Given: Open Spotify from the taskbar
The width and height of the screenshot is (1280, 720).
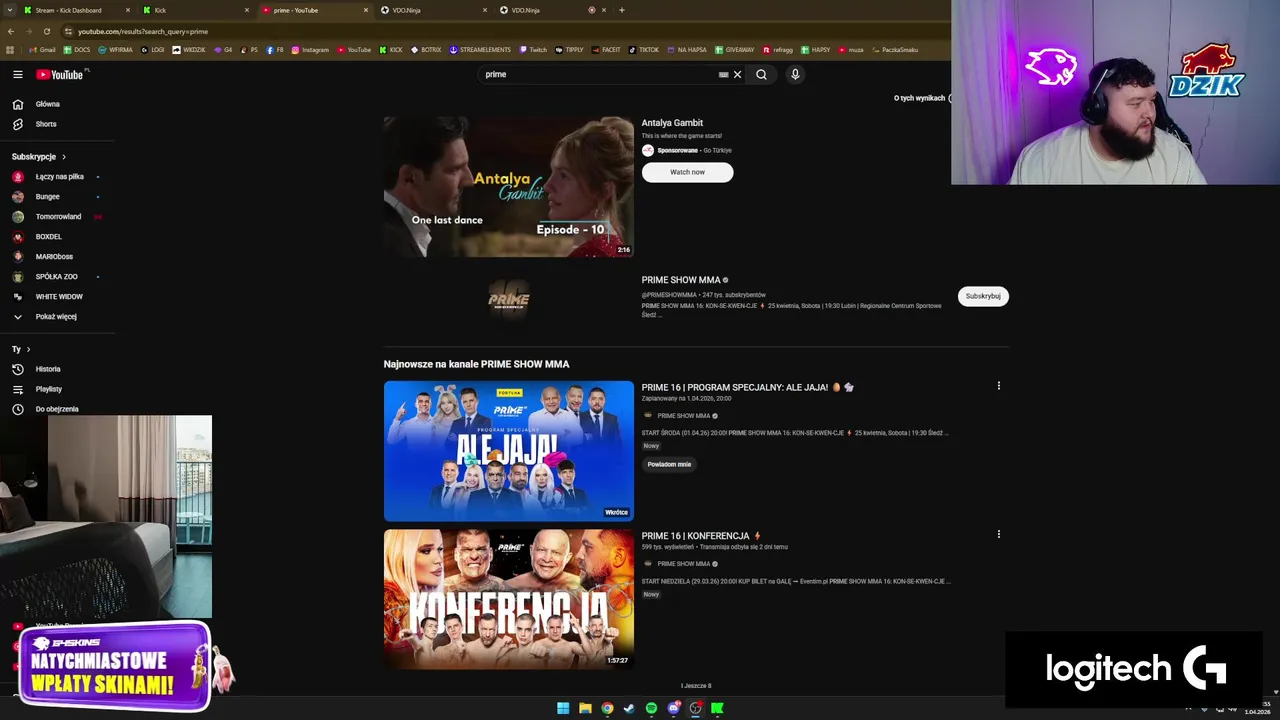Looking at the screenshot, I should (x=651, y=708).
